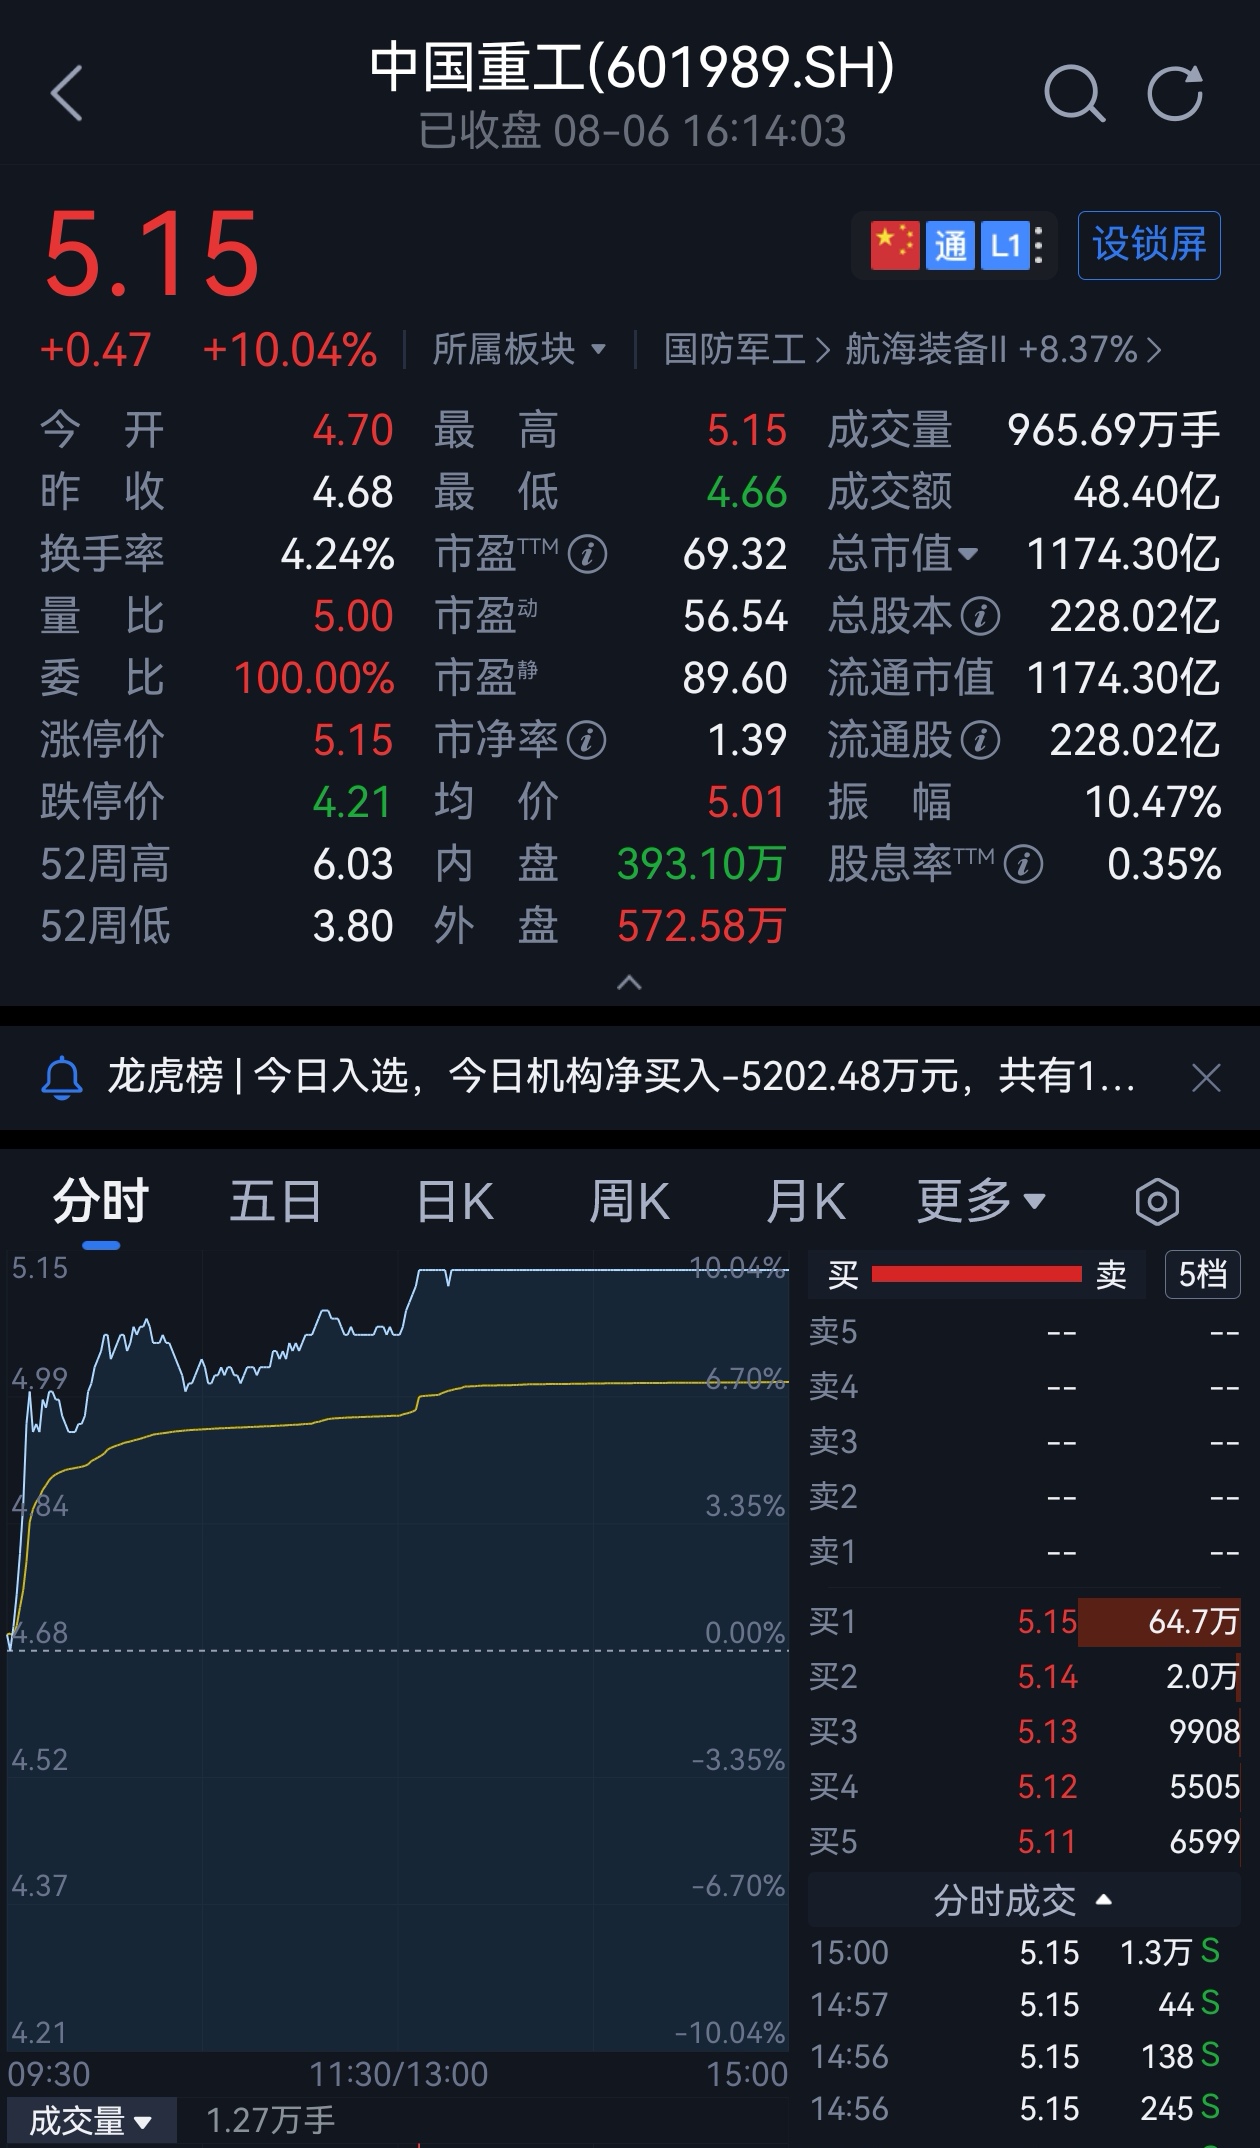Viewport: 1260px width, 2148px height.
Task: Tap the 换手率 4.24% value
Action: point(337,554)
